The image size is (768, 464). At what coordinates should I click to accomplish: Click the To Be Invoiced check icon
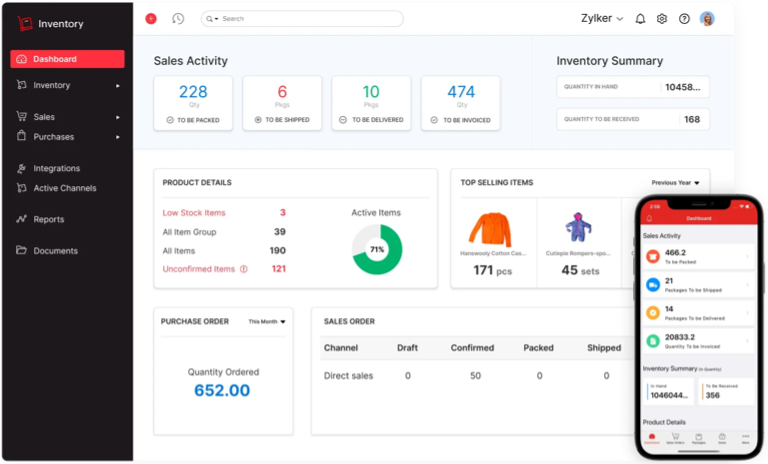pos(434,120)
